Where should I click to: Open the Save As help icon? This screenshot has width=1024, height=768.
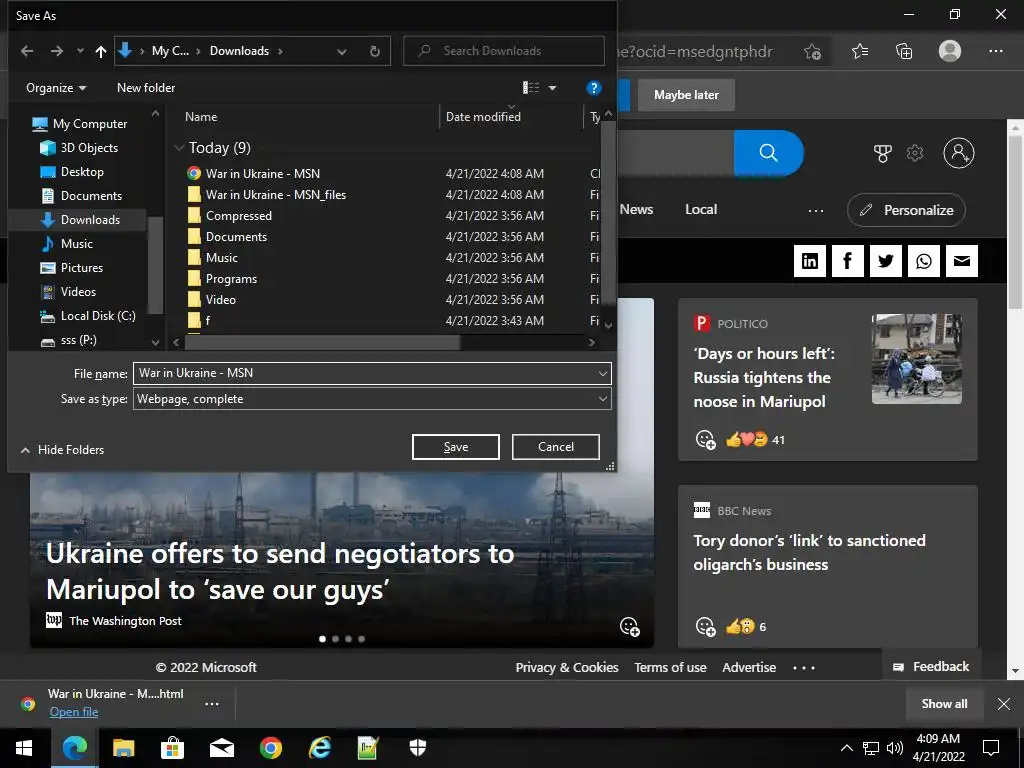tap(594, 88)
